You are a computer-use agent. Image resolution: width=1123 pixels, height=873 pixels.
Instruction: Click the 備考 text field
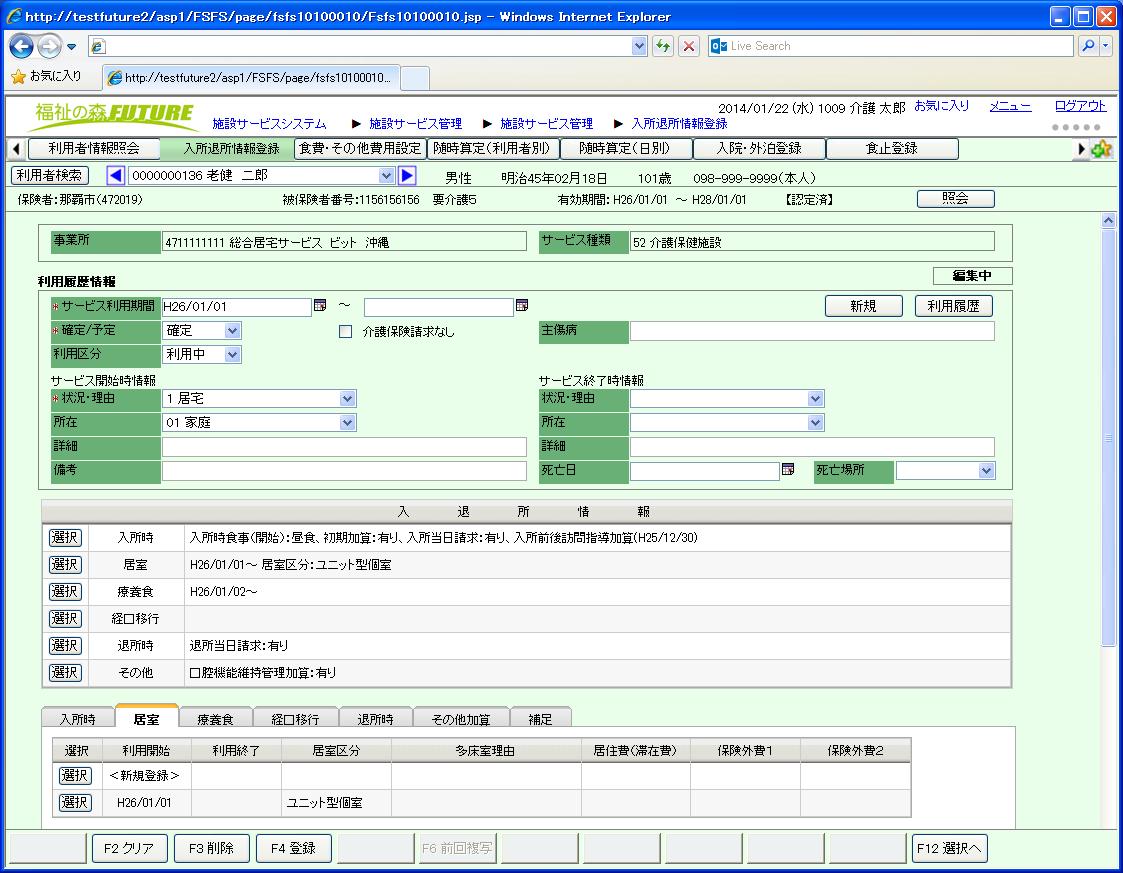[x=344, y=471]
